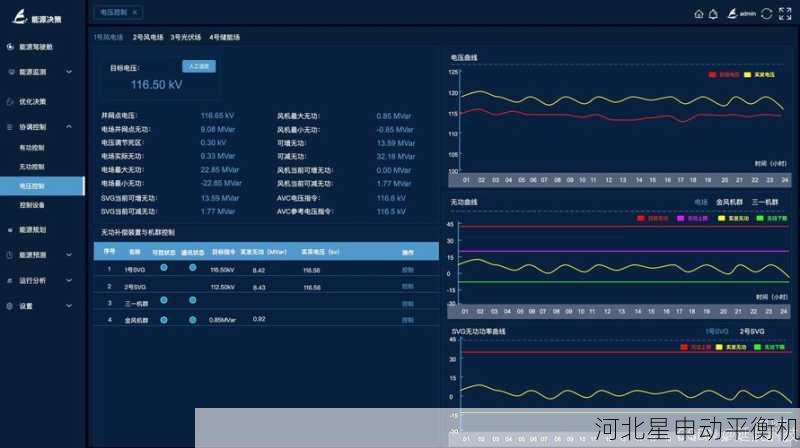The image size is (800, 448).
Task: Click the 116.50 kV target voltage value
Action: [x=156, y=85]
